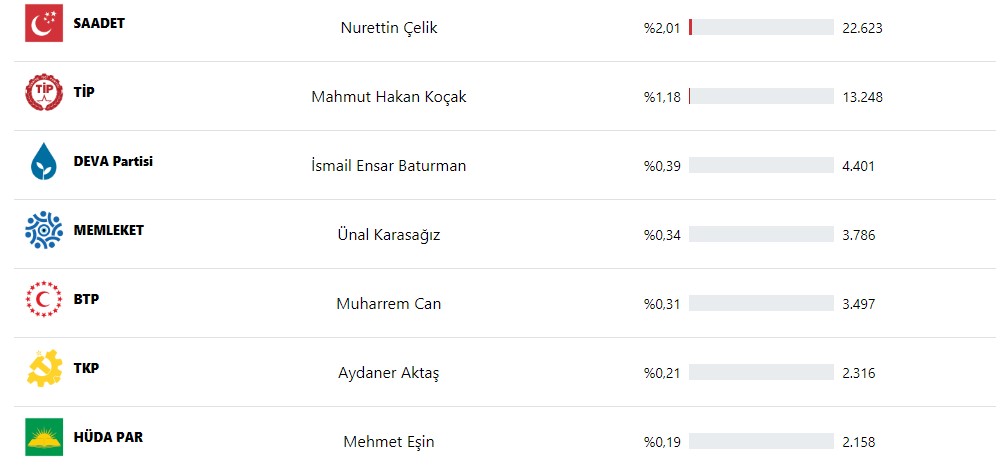1007x474 pixels.
Task: Click the 22.623 vote count
Action: point(863,28)
